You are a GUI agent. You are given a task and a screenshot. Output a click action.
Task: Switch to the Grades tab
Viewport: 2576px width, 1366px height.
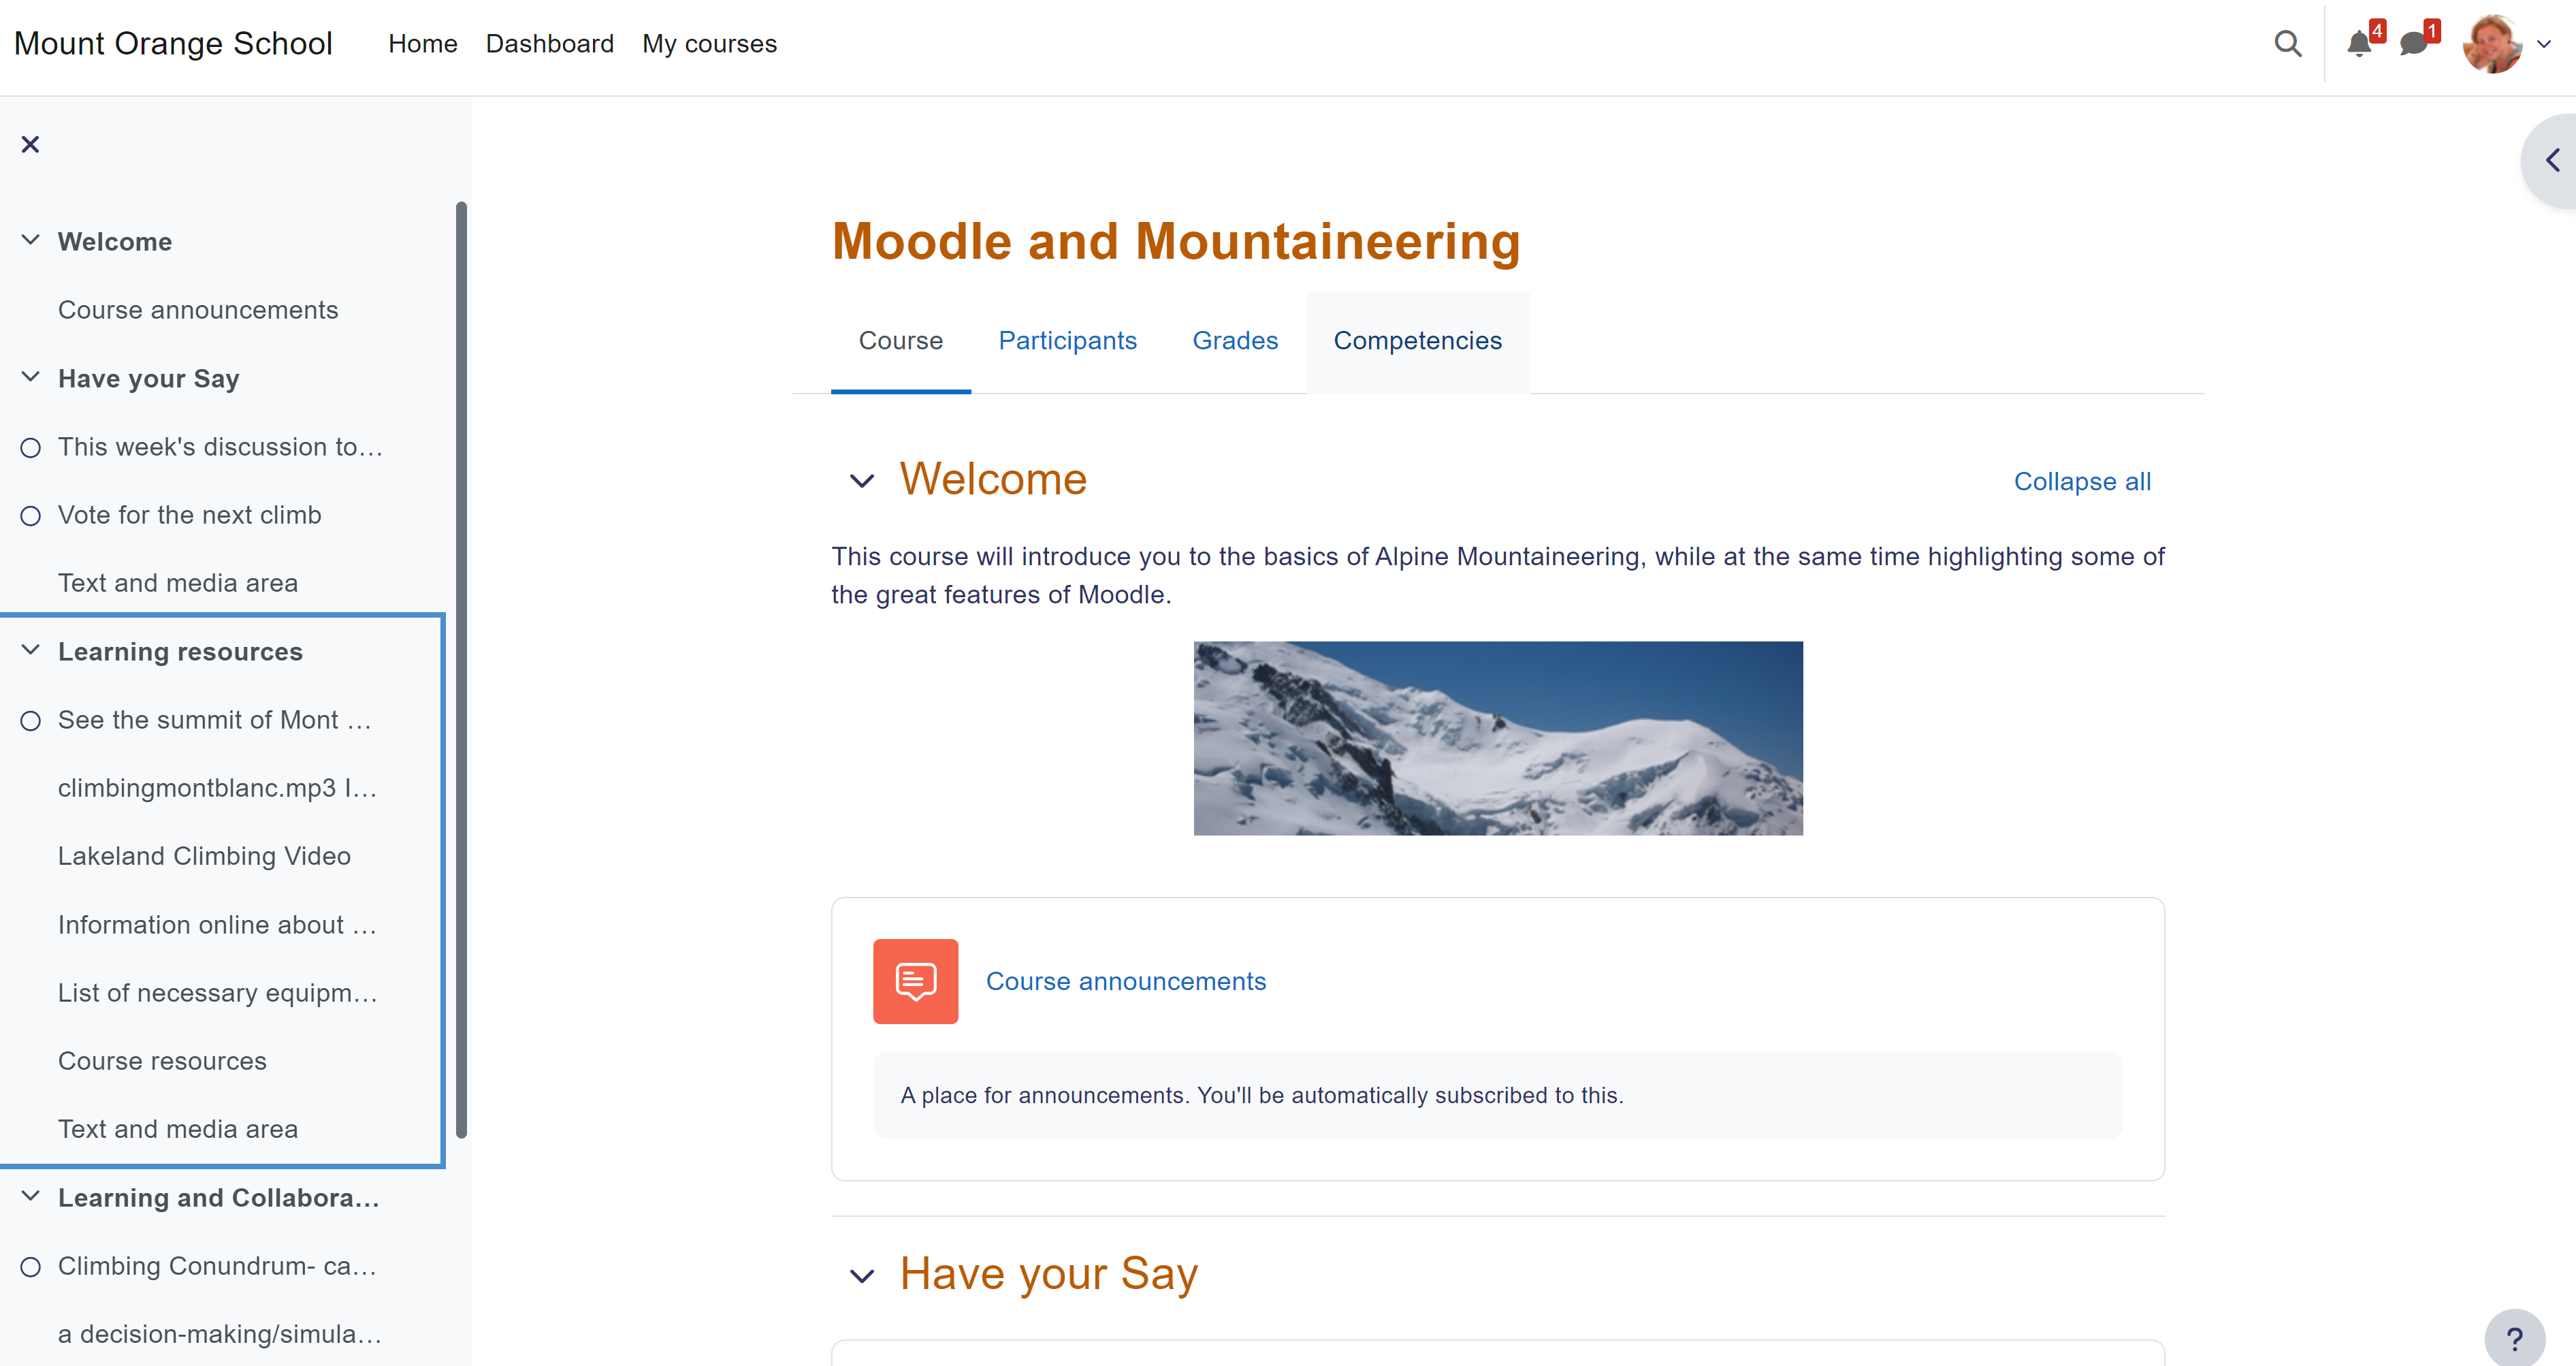click(1235, 341)
